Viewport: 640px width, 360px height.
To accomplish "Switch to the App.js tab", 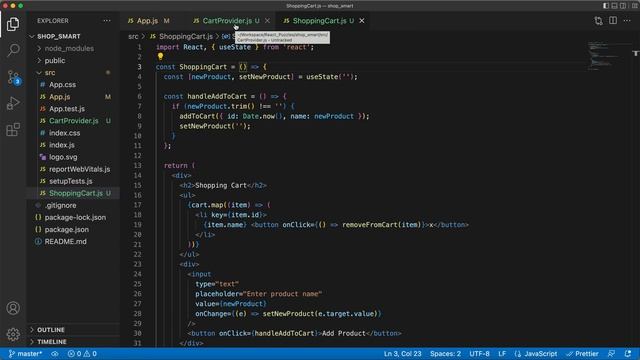I will click(x=148, y=20).
